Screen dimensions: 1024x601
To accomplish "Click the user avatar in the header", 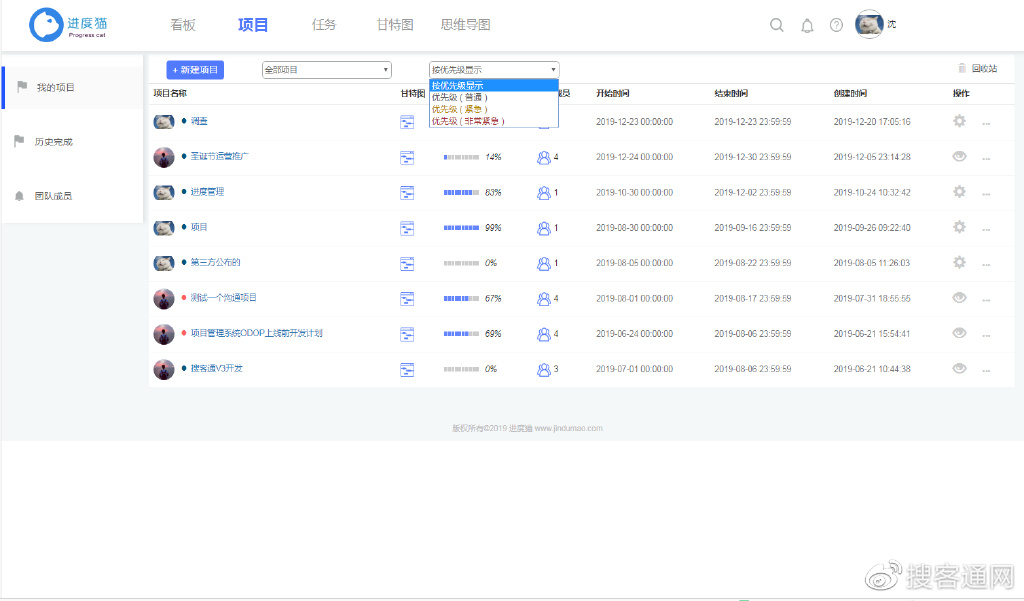I will (x=869, y=24).
